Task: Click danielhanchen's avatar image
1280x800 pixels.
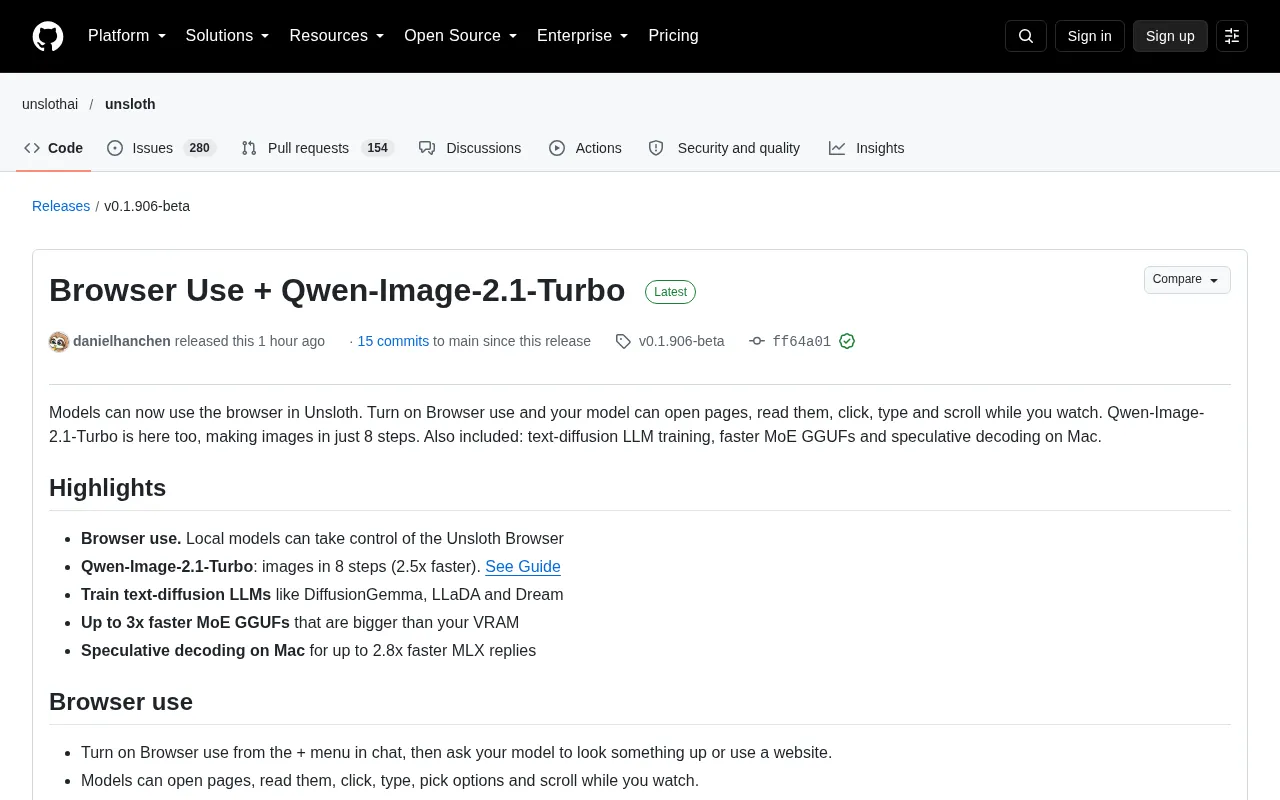Action: coord(59,342)
